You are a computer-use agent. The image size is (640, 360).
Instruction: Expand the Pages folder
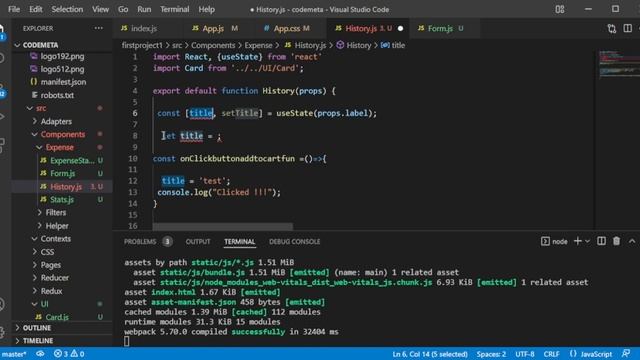35,265
